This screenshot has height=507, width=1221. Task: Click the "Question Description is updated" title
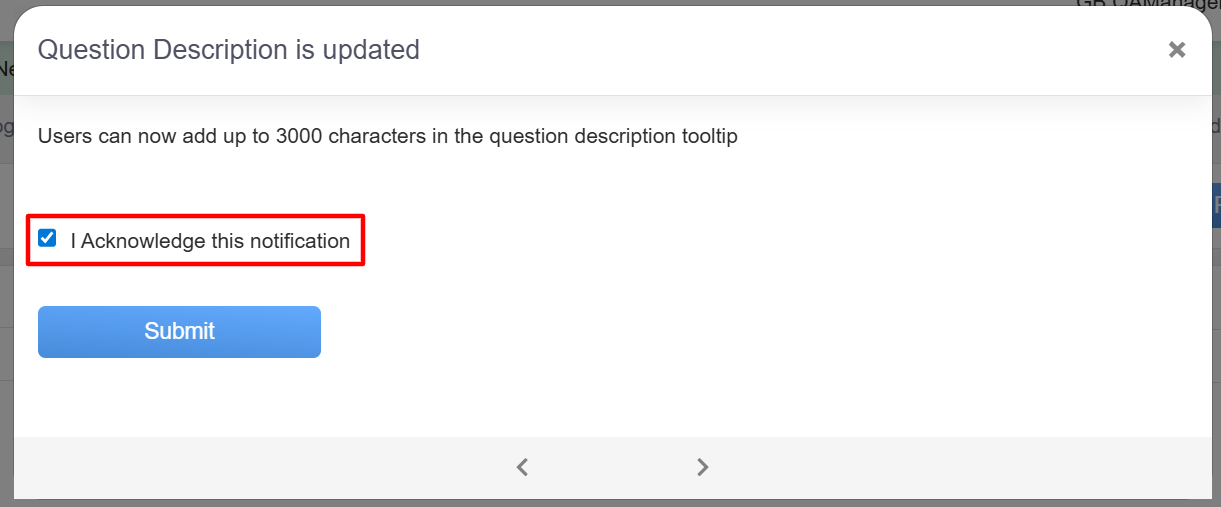(228, 49)
